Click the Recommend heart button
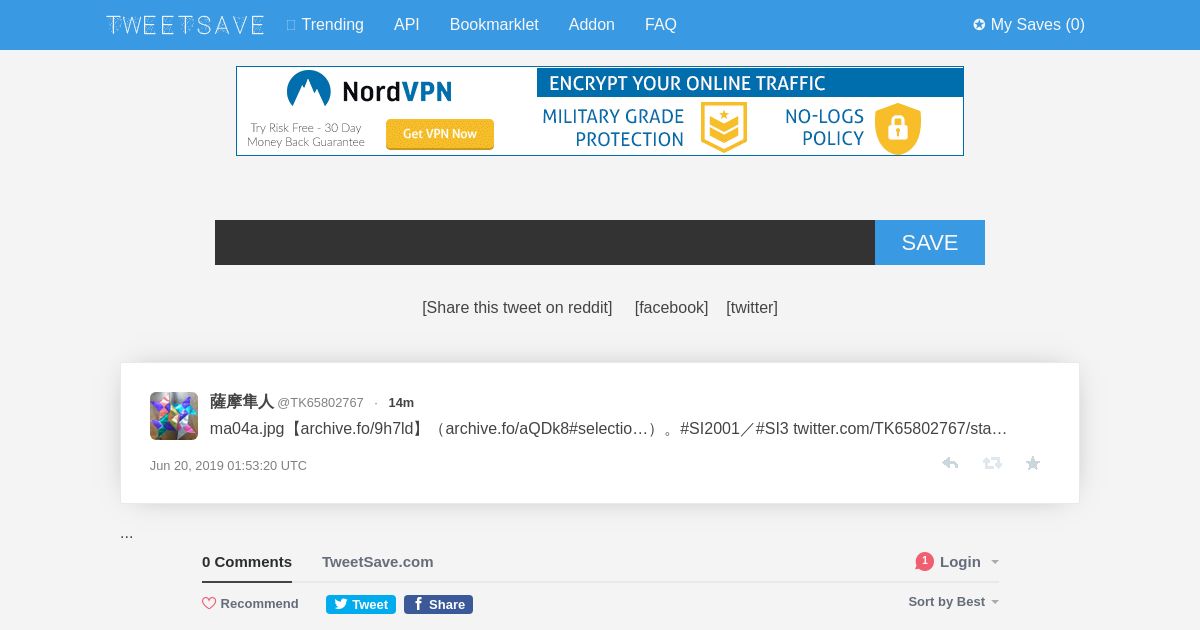 click(250, 604)
